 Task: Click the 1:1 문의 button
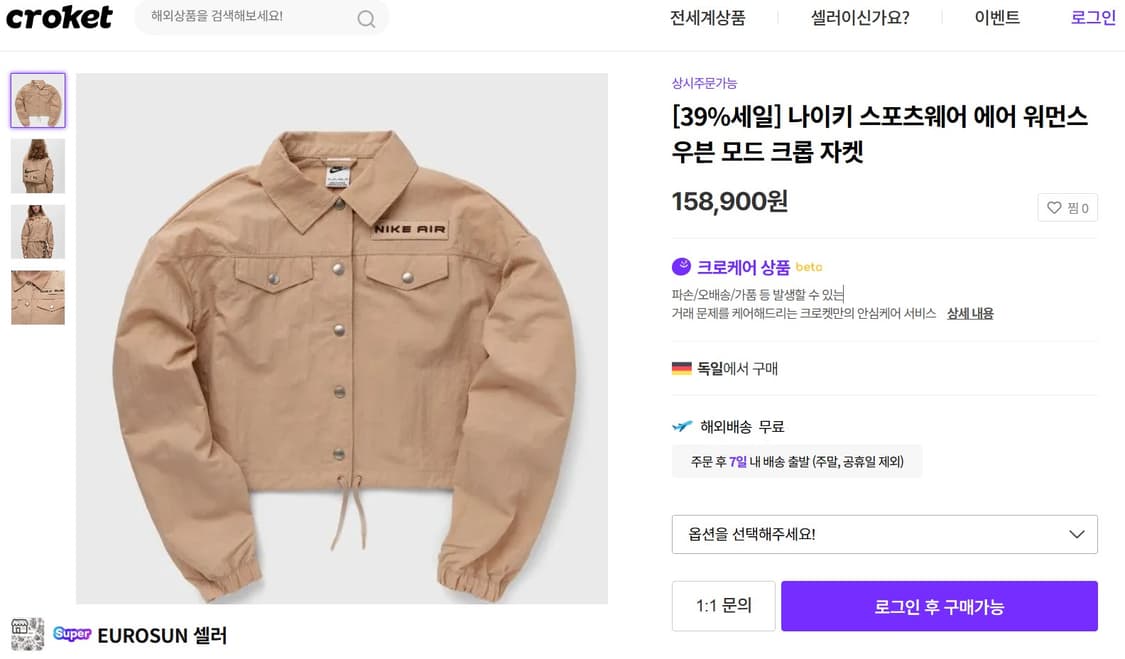(723, 606)
